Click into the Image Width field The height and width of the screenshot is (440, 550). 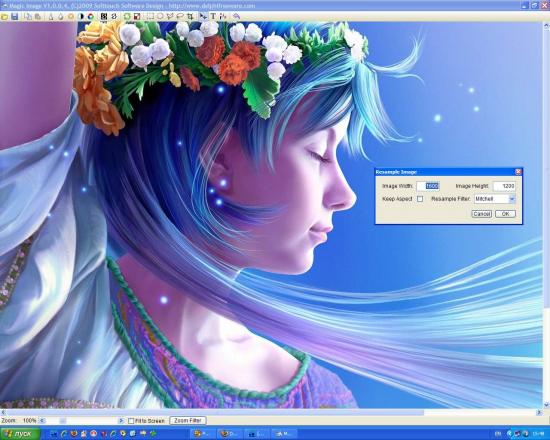pyautogui.click(x=428, y=186)
